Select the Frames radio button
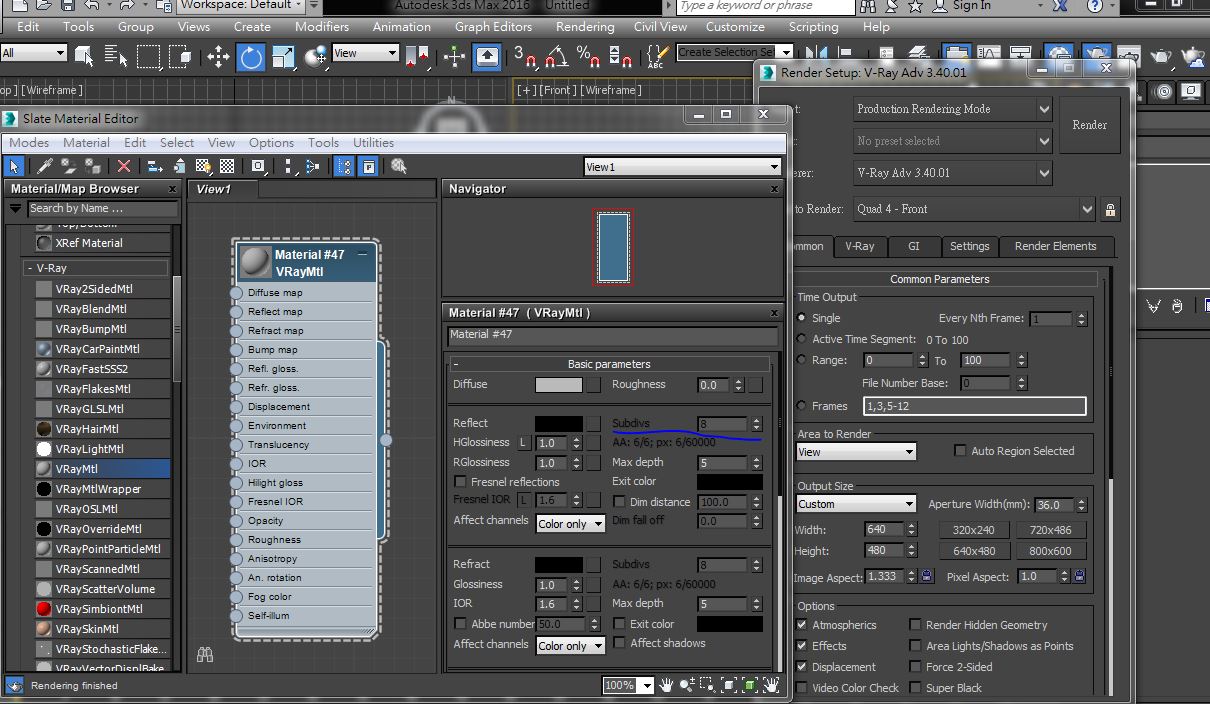 pos(801,406)
